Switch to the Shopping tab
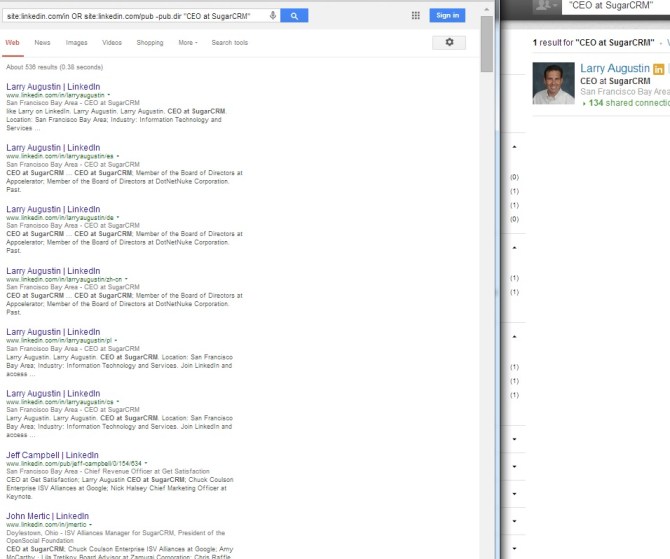Image resolution: width=670 pixels, height=559 pixels. pos(150,43)
